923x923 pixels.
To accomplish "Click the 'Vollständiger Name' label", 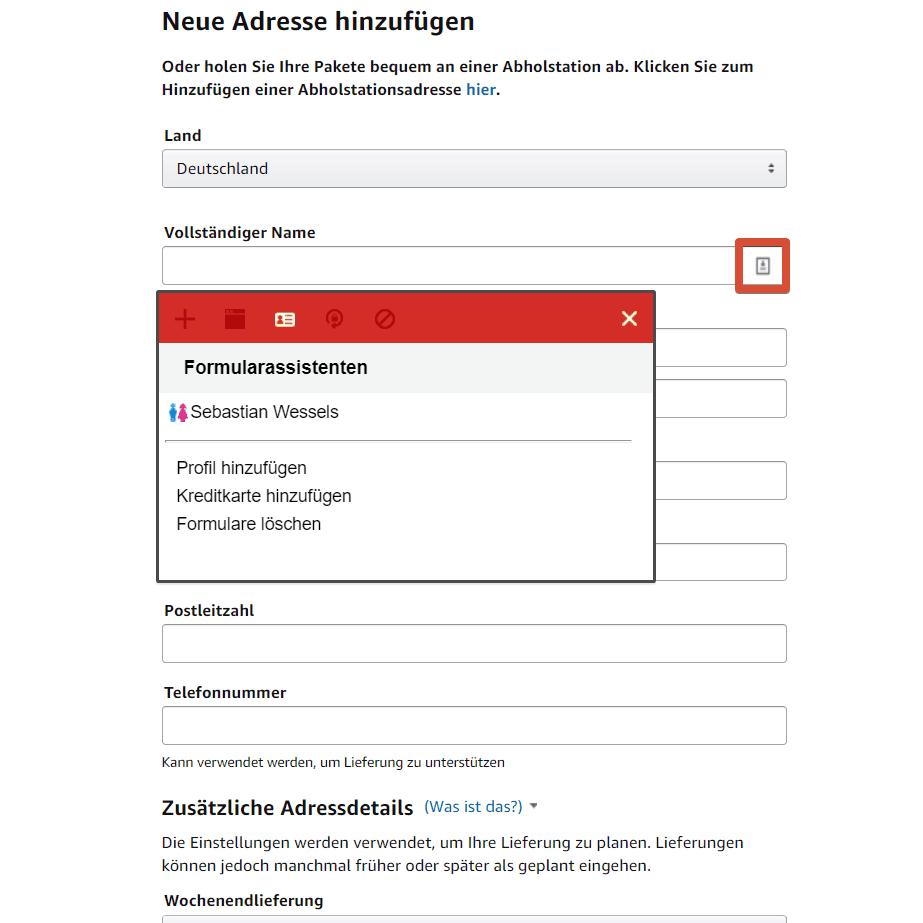I will click(x=240, y=233).
